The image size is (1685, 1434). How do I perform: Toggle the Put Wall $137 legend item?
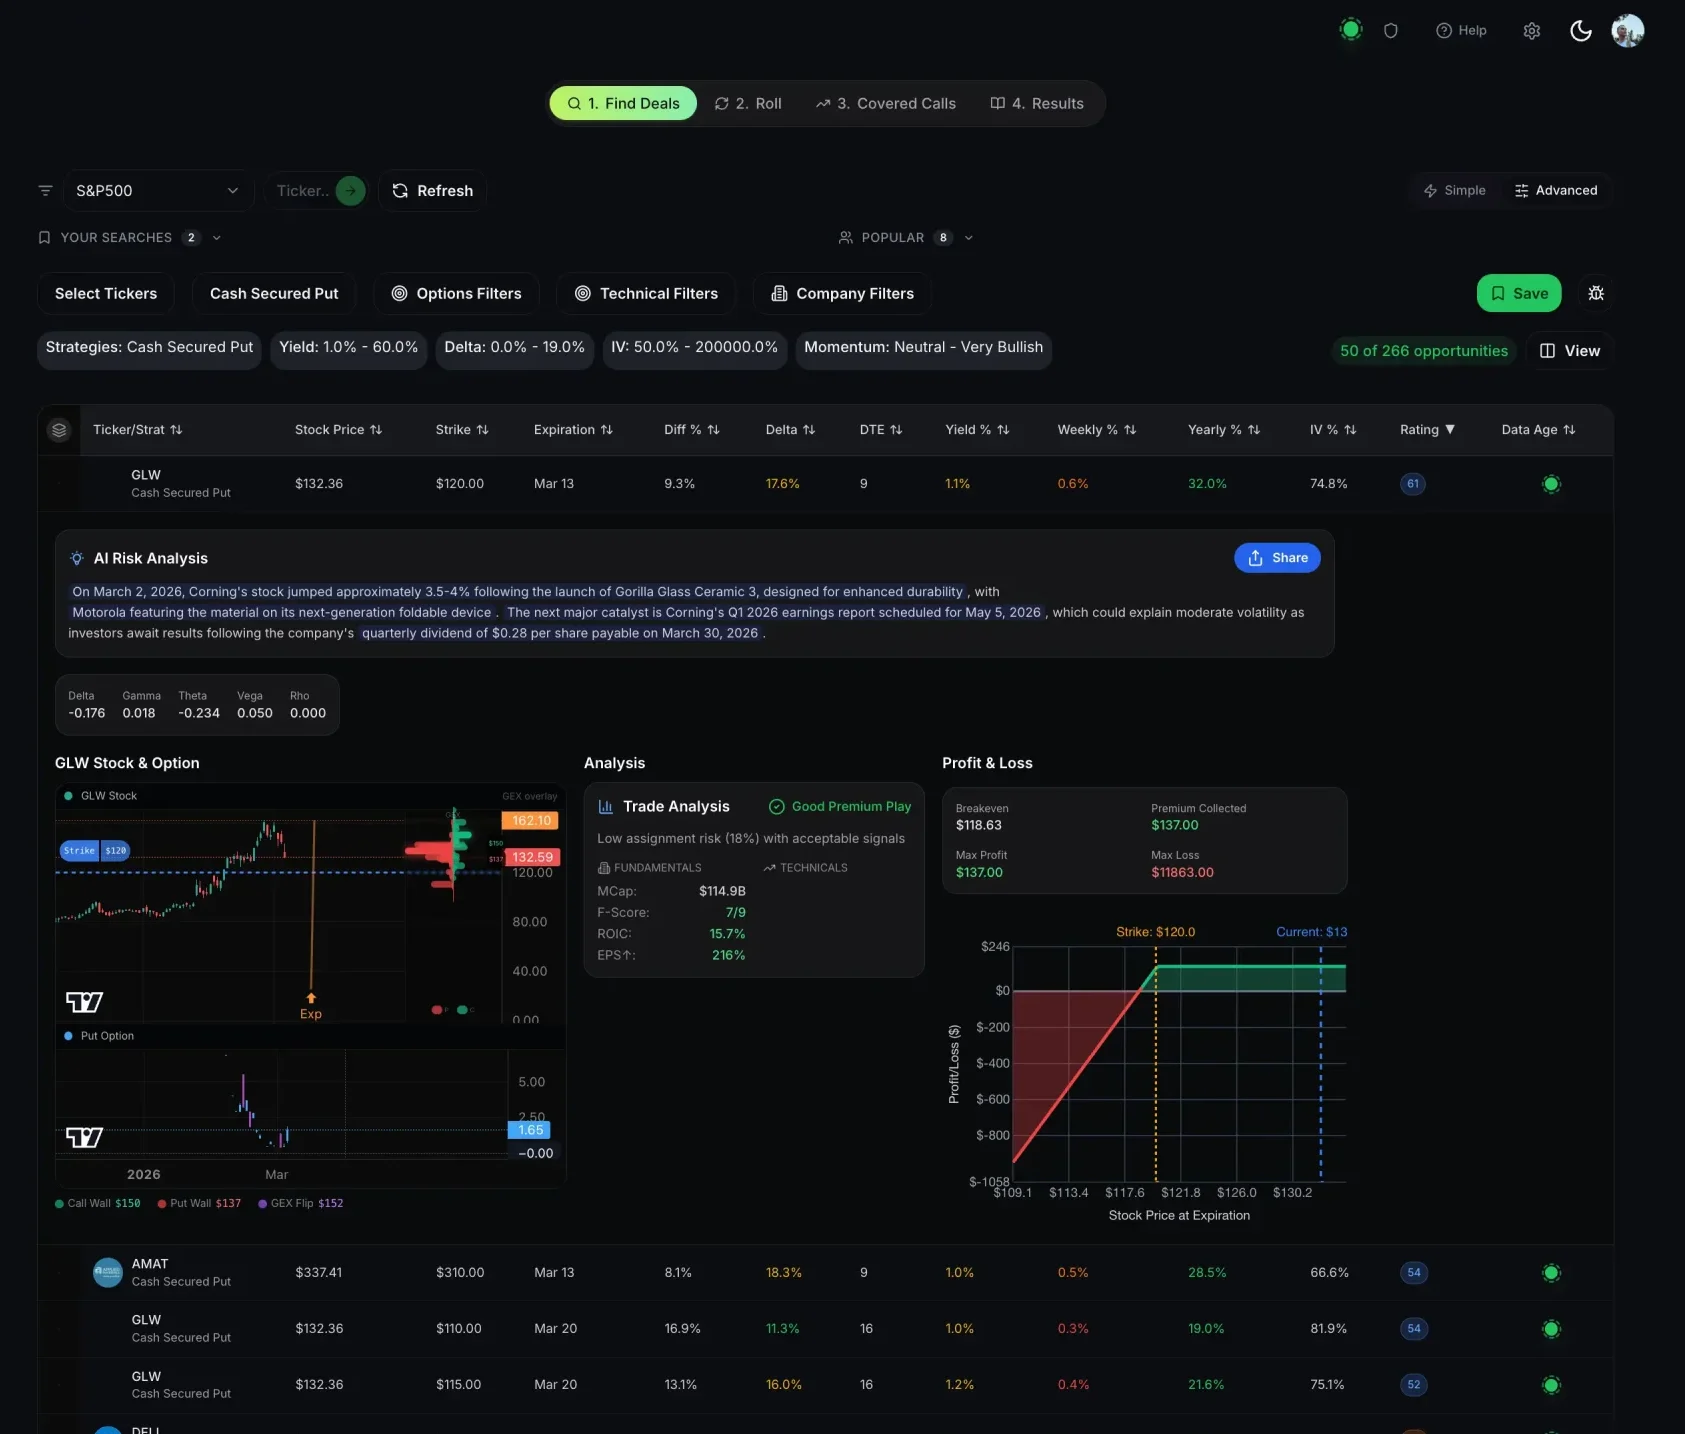(199, 1203)
